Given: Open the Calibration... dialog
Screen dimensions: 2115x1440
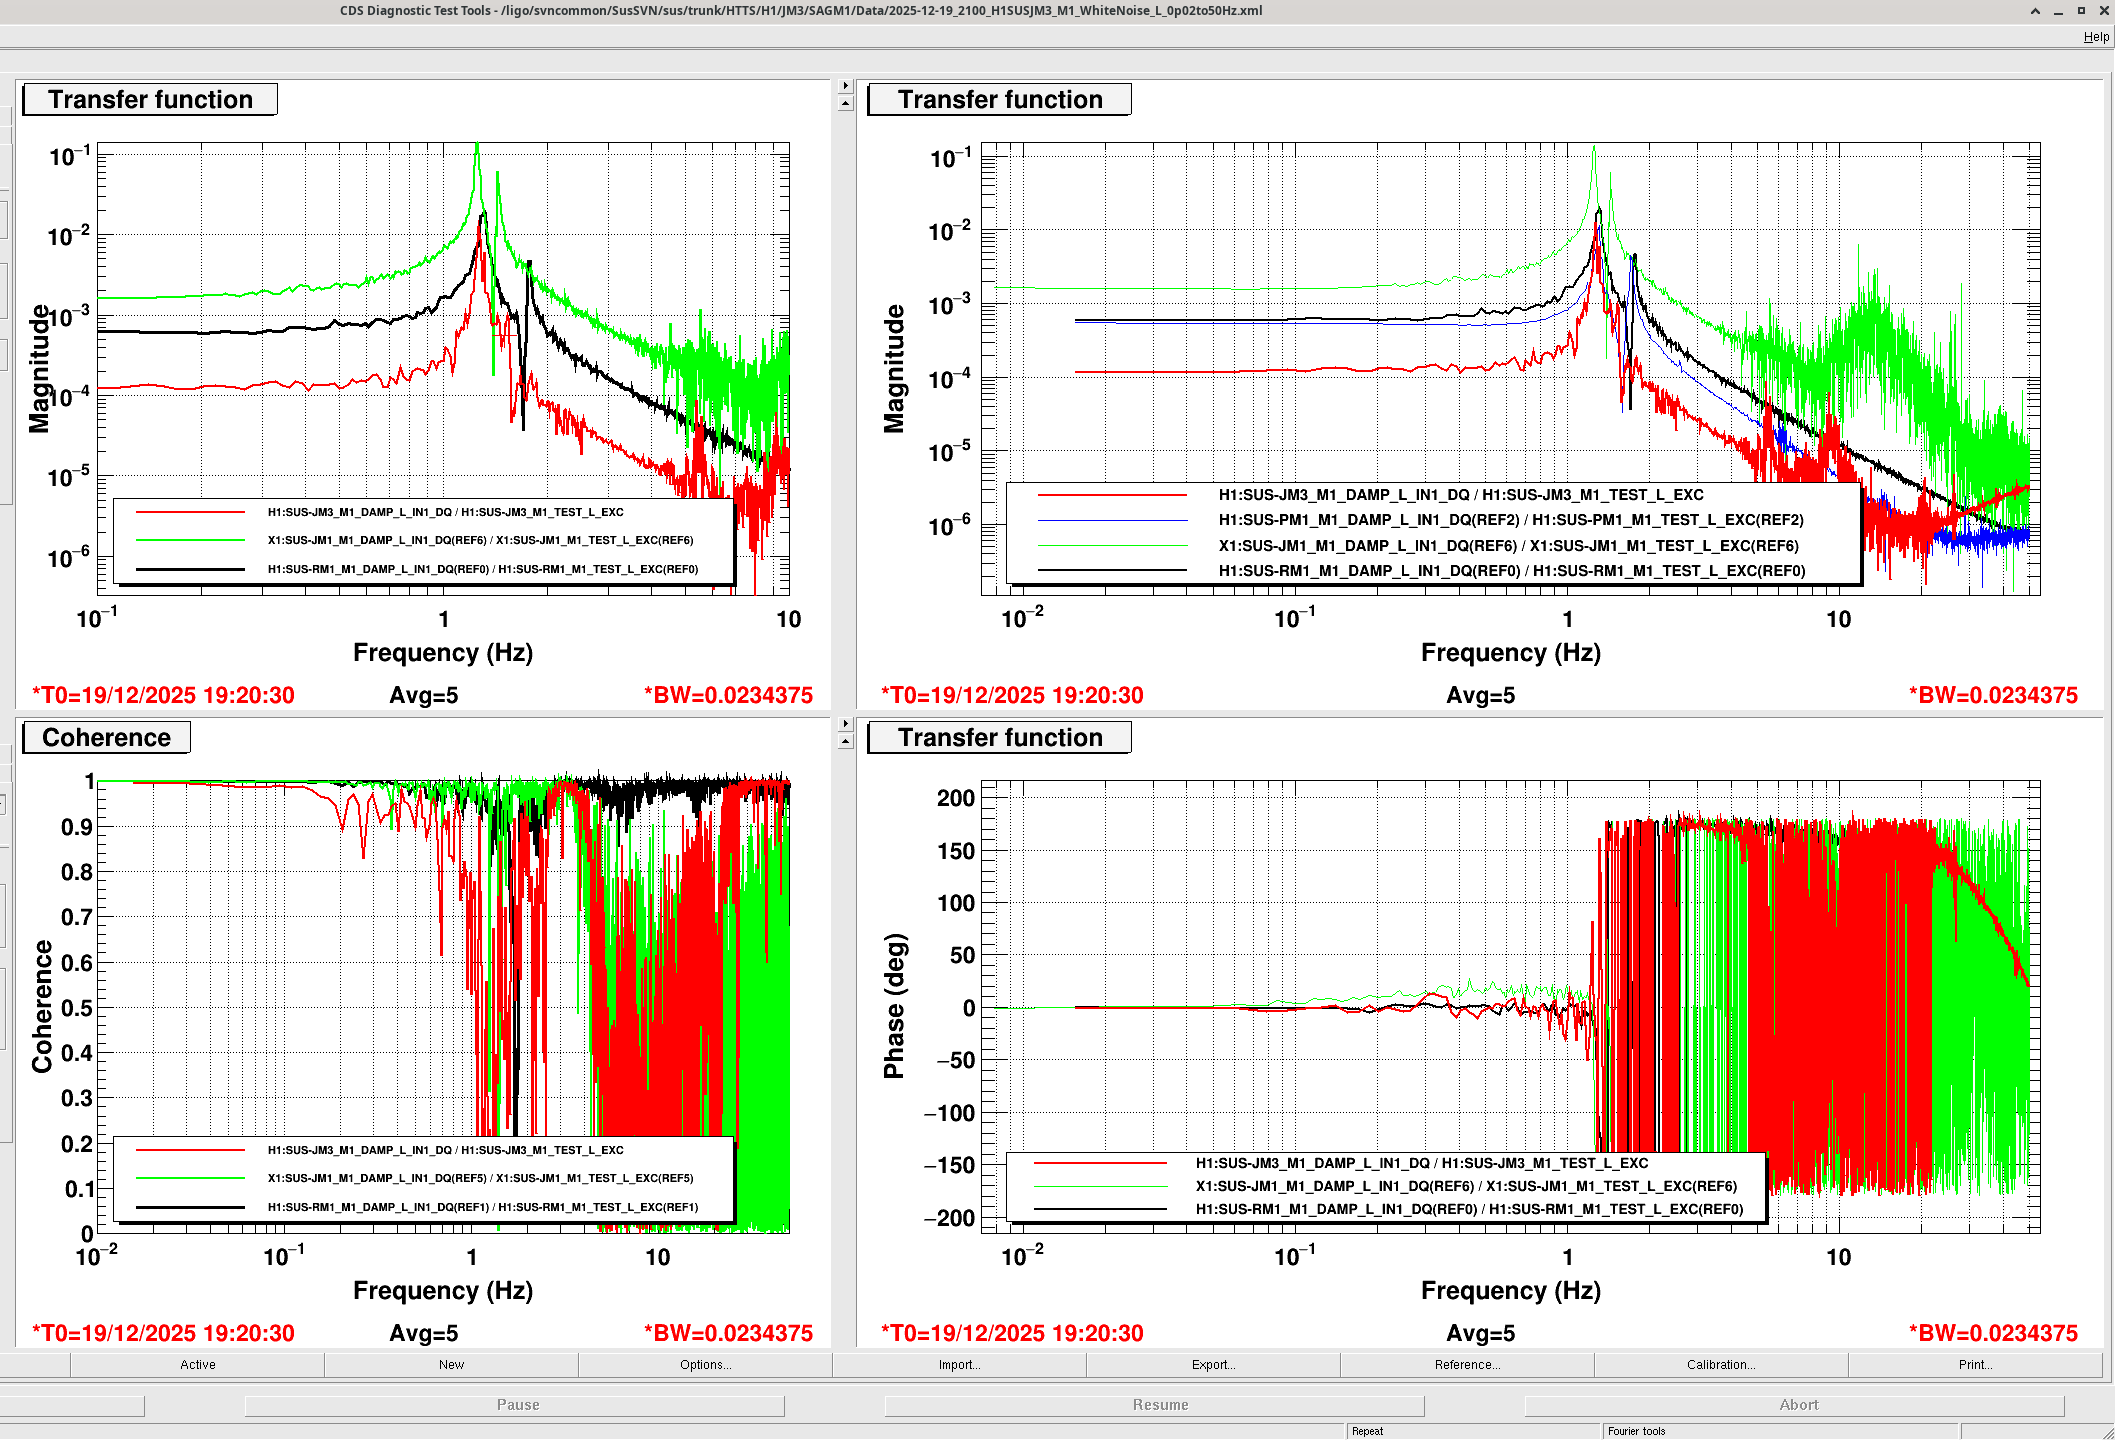Looking at the screenshot, I should point(1721,1364).
